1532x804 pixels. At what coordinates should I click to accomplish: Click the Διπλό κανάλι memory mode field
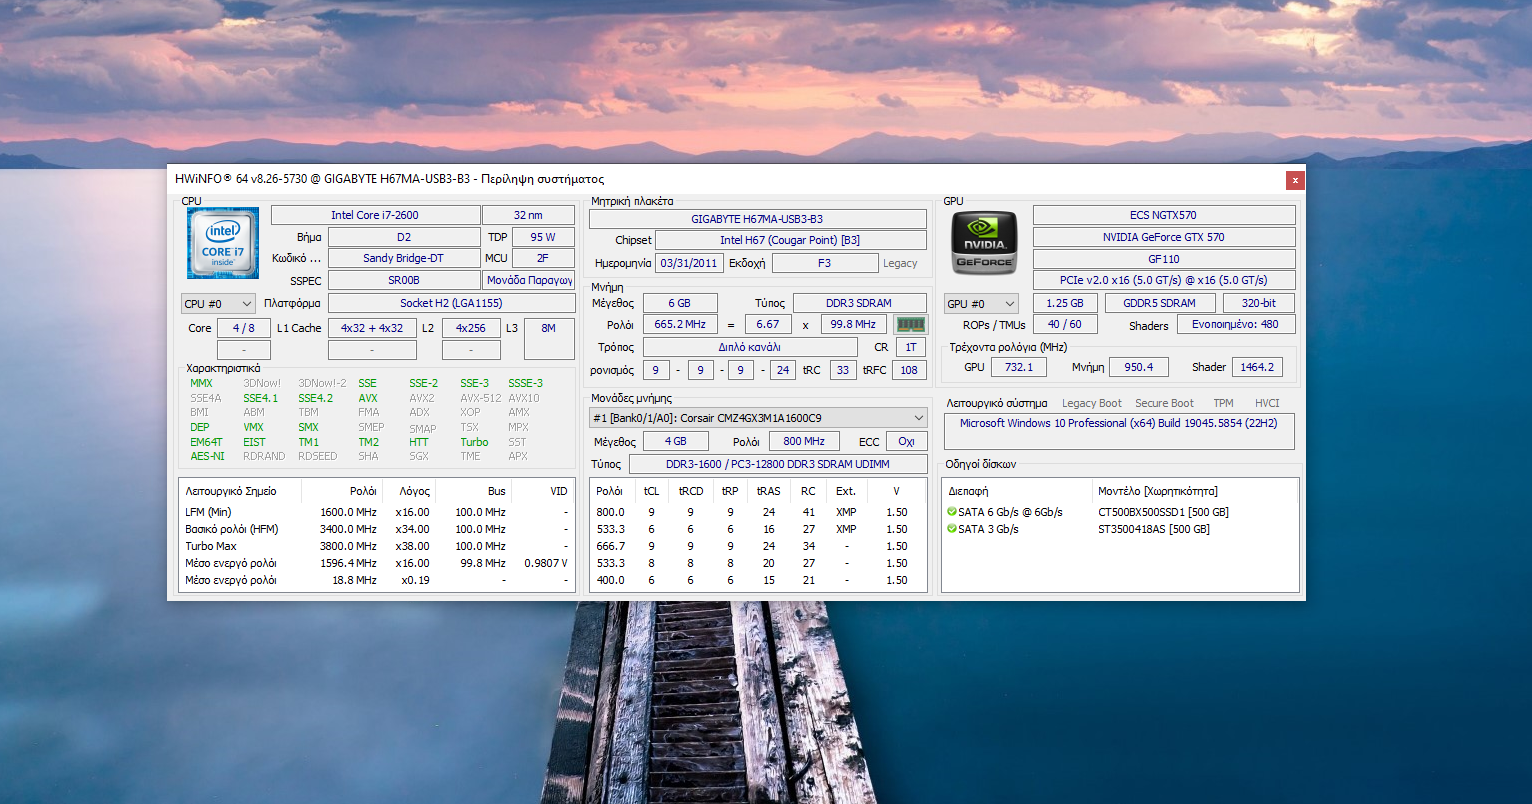pos(750,347)
